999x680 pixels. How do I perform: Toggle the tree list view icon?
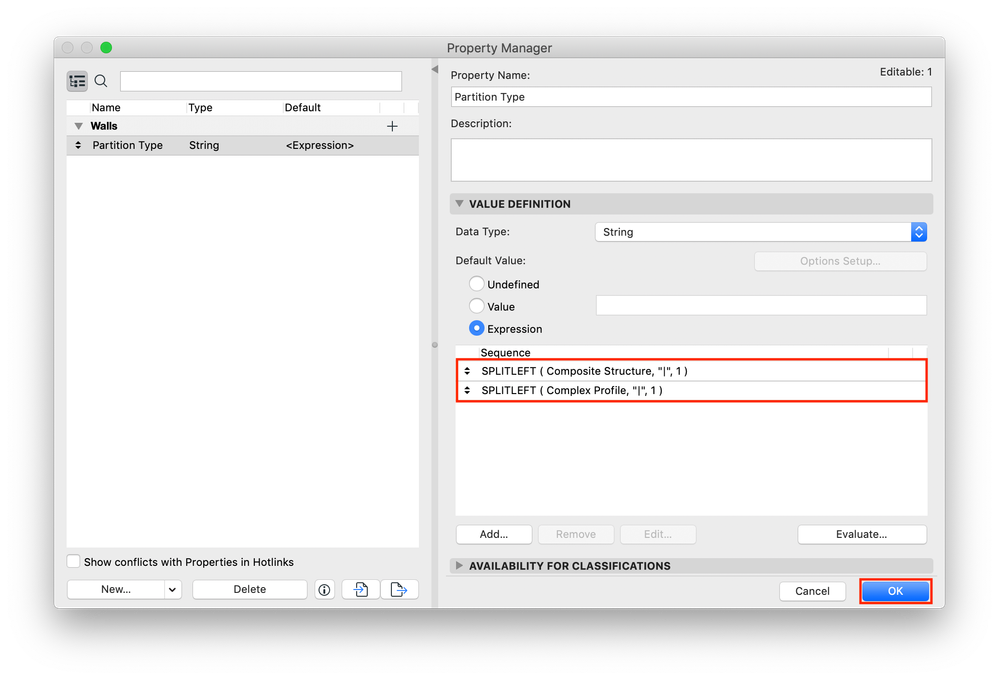[77, 81]
